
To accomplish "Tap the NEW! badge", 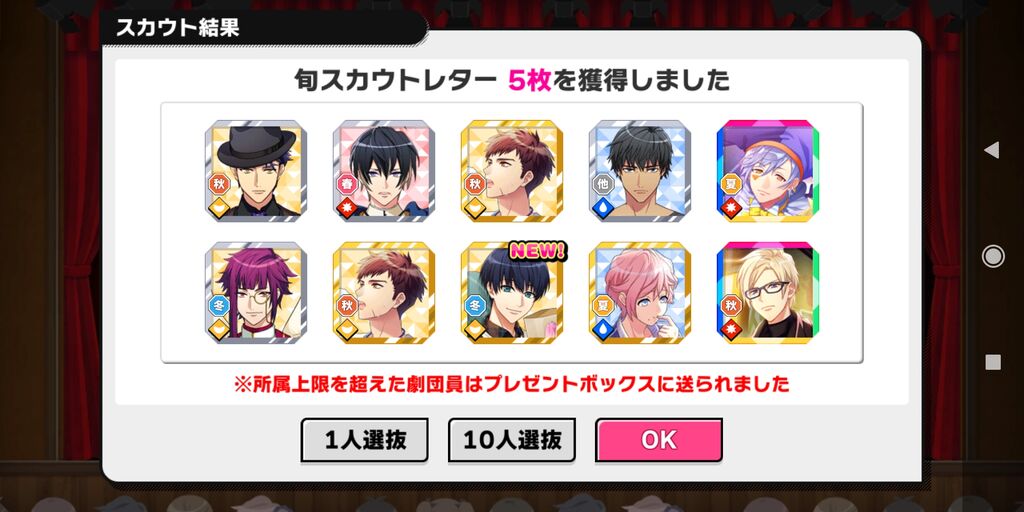I will (x=537, y=251).
